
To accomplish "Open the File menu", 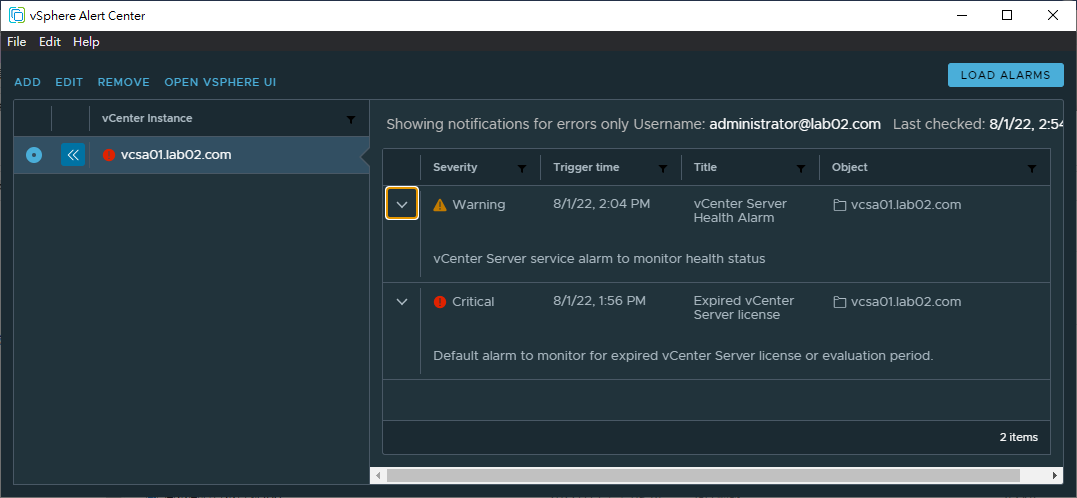I will tap(16, 42).
